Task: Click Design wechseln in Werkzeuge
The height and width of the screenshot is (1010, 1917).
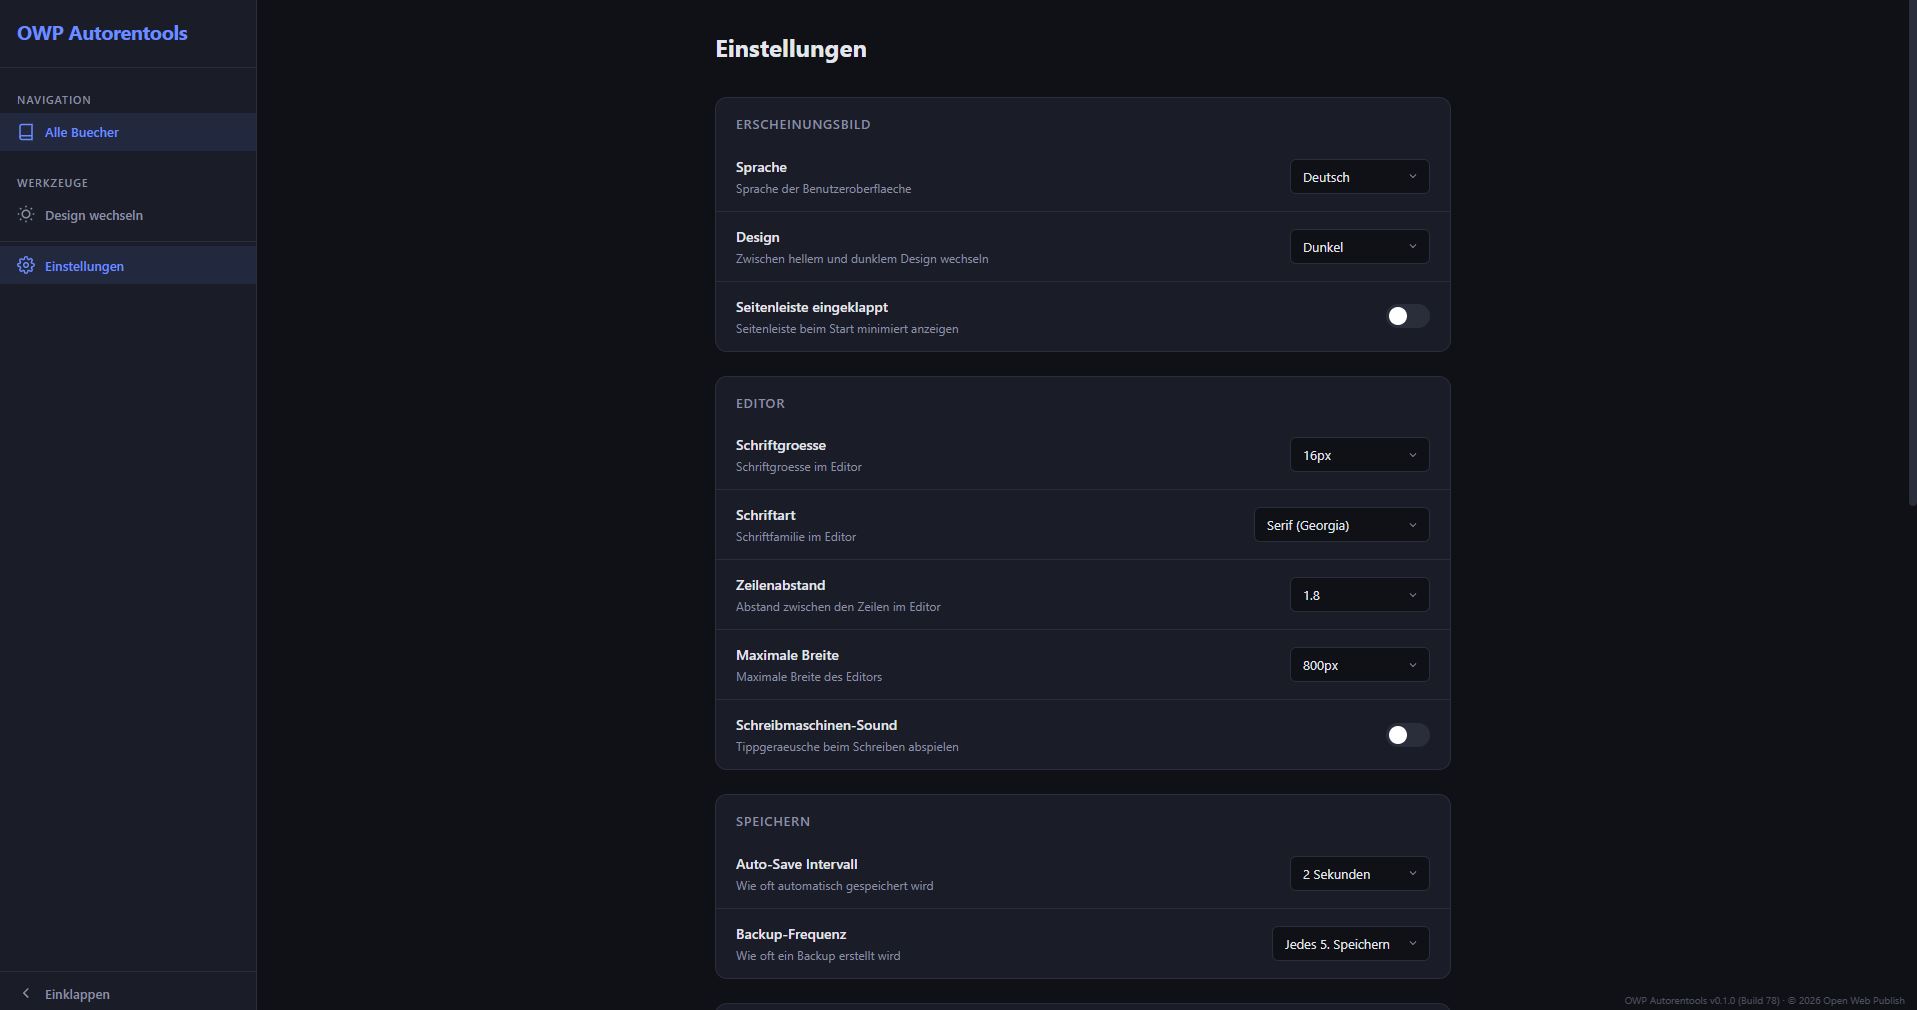Action: (x=94, y=215)
